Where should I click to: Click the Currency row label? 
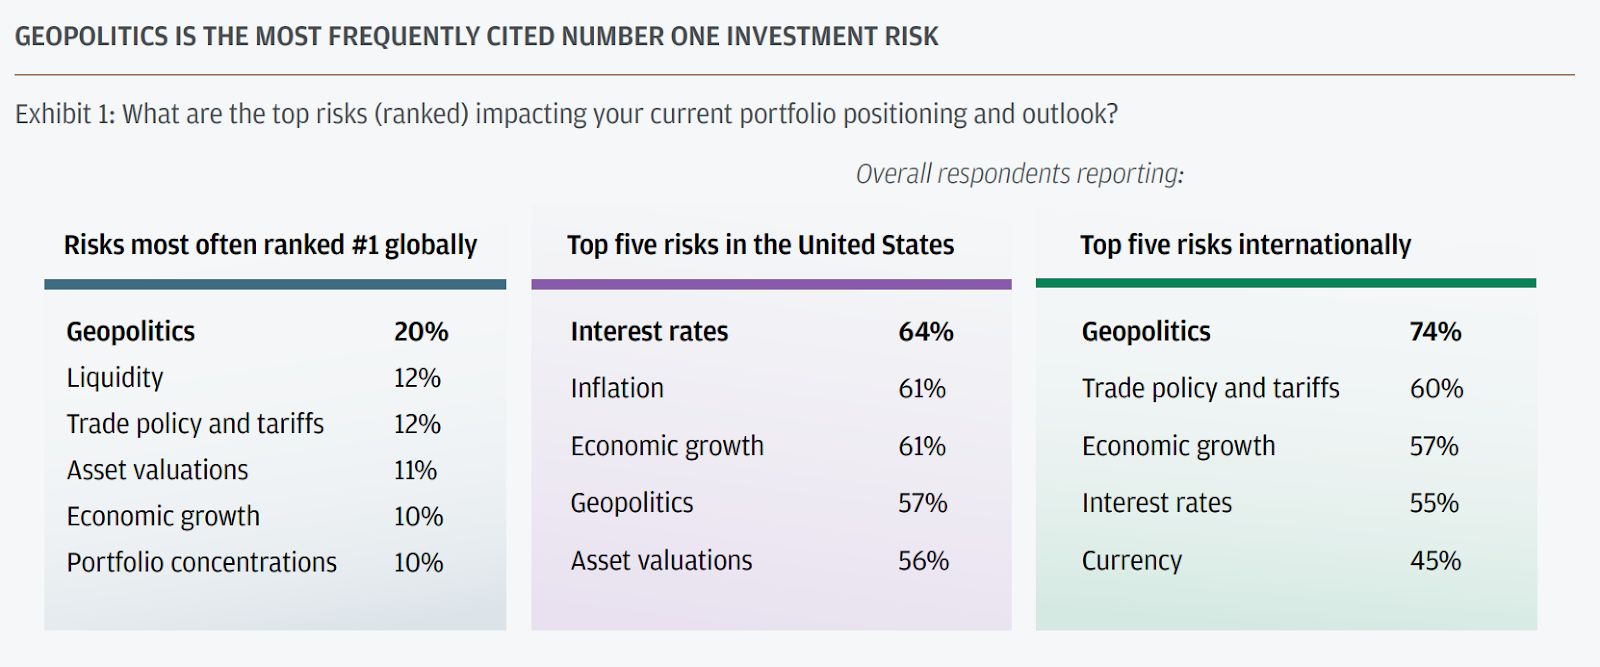click(x=1131, y=561)
